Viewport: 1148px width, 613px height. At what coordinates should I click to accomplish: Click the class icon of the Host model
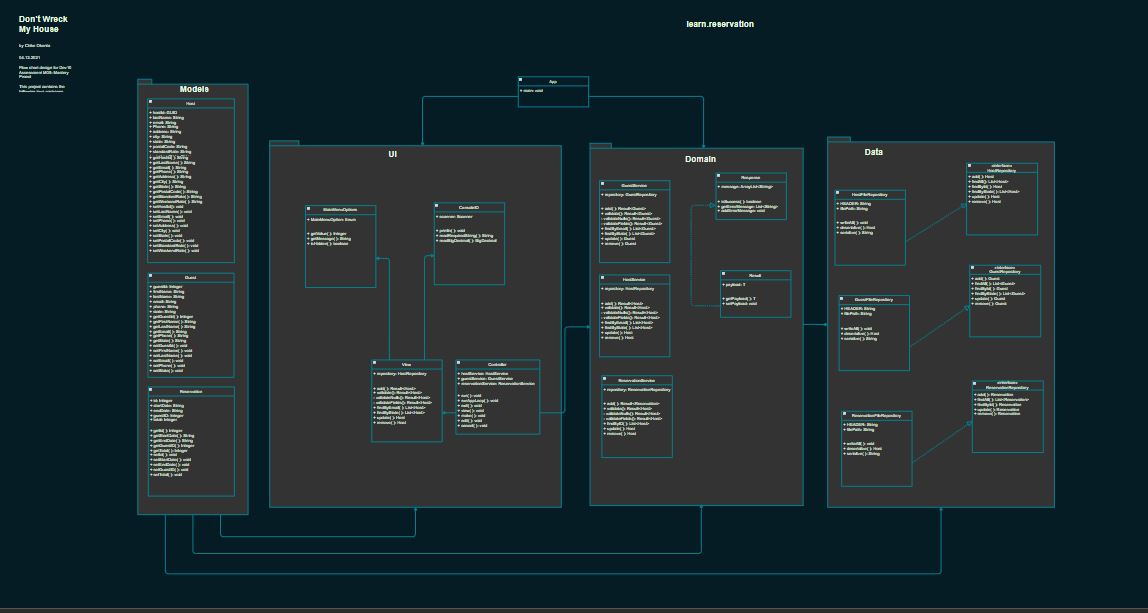tap(151, 102)
